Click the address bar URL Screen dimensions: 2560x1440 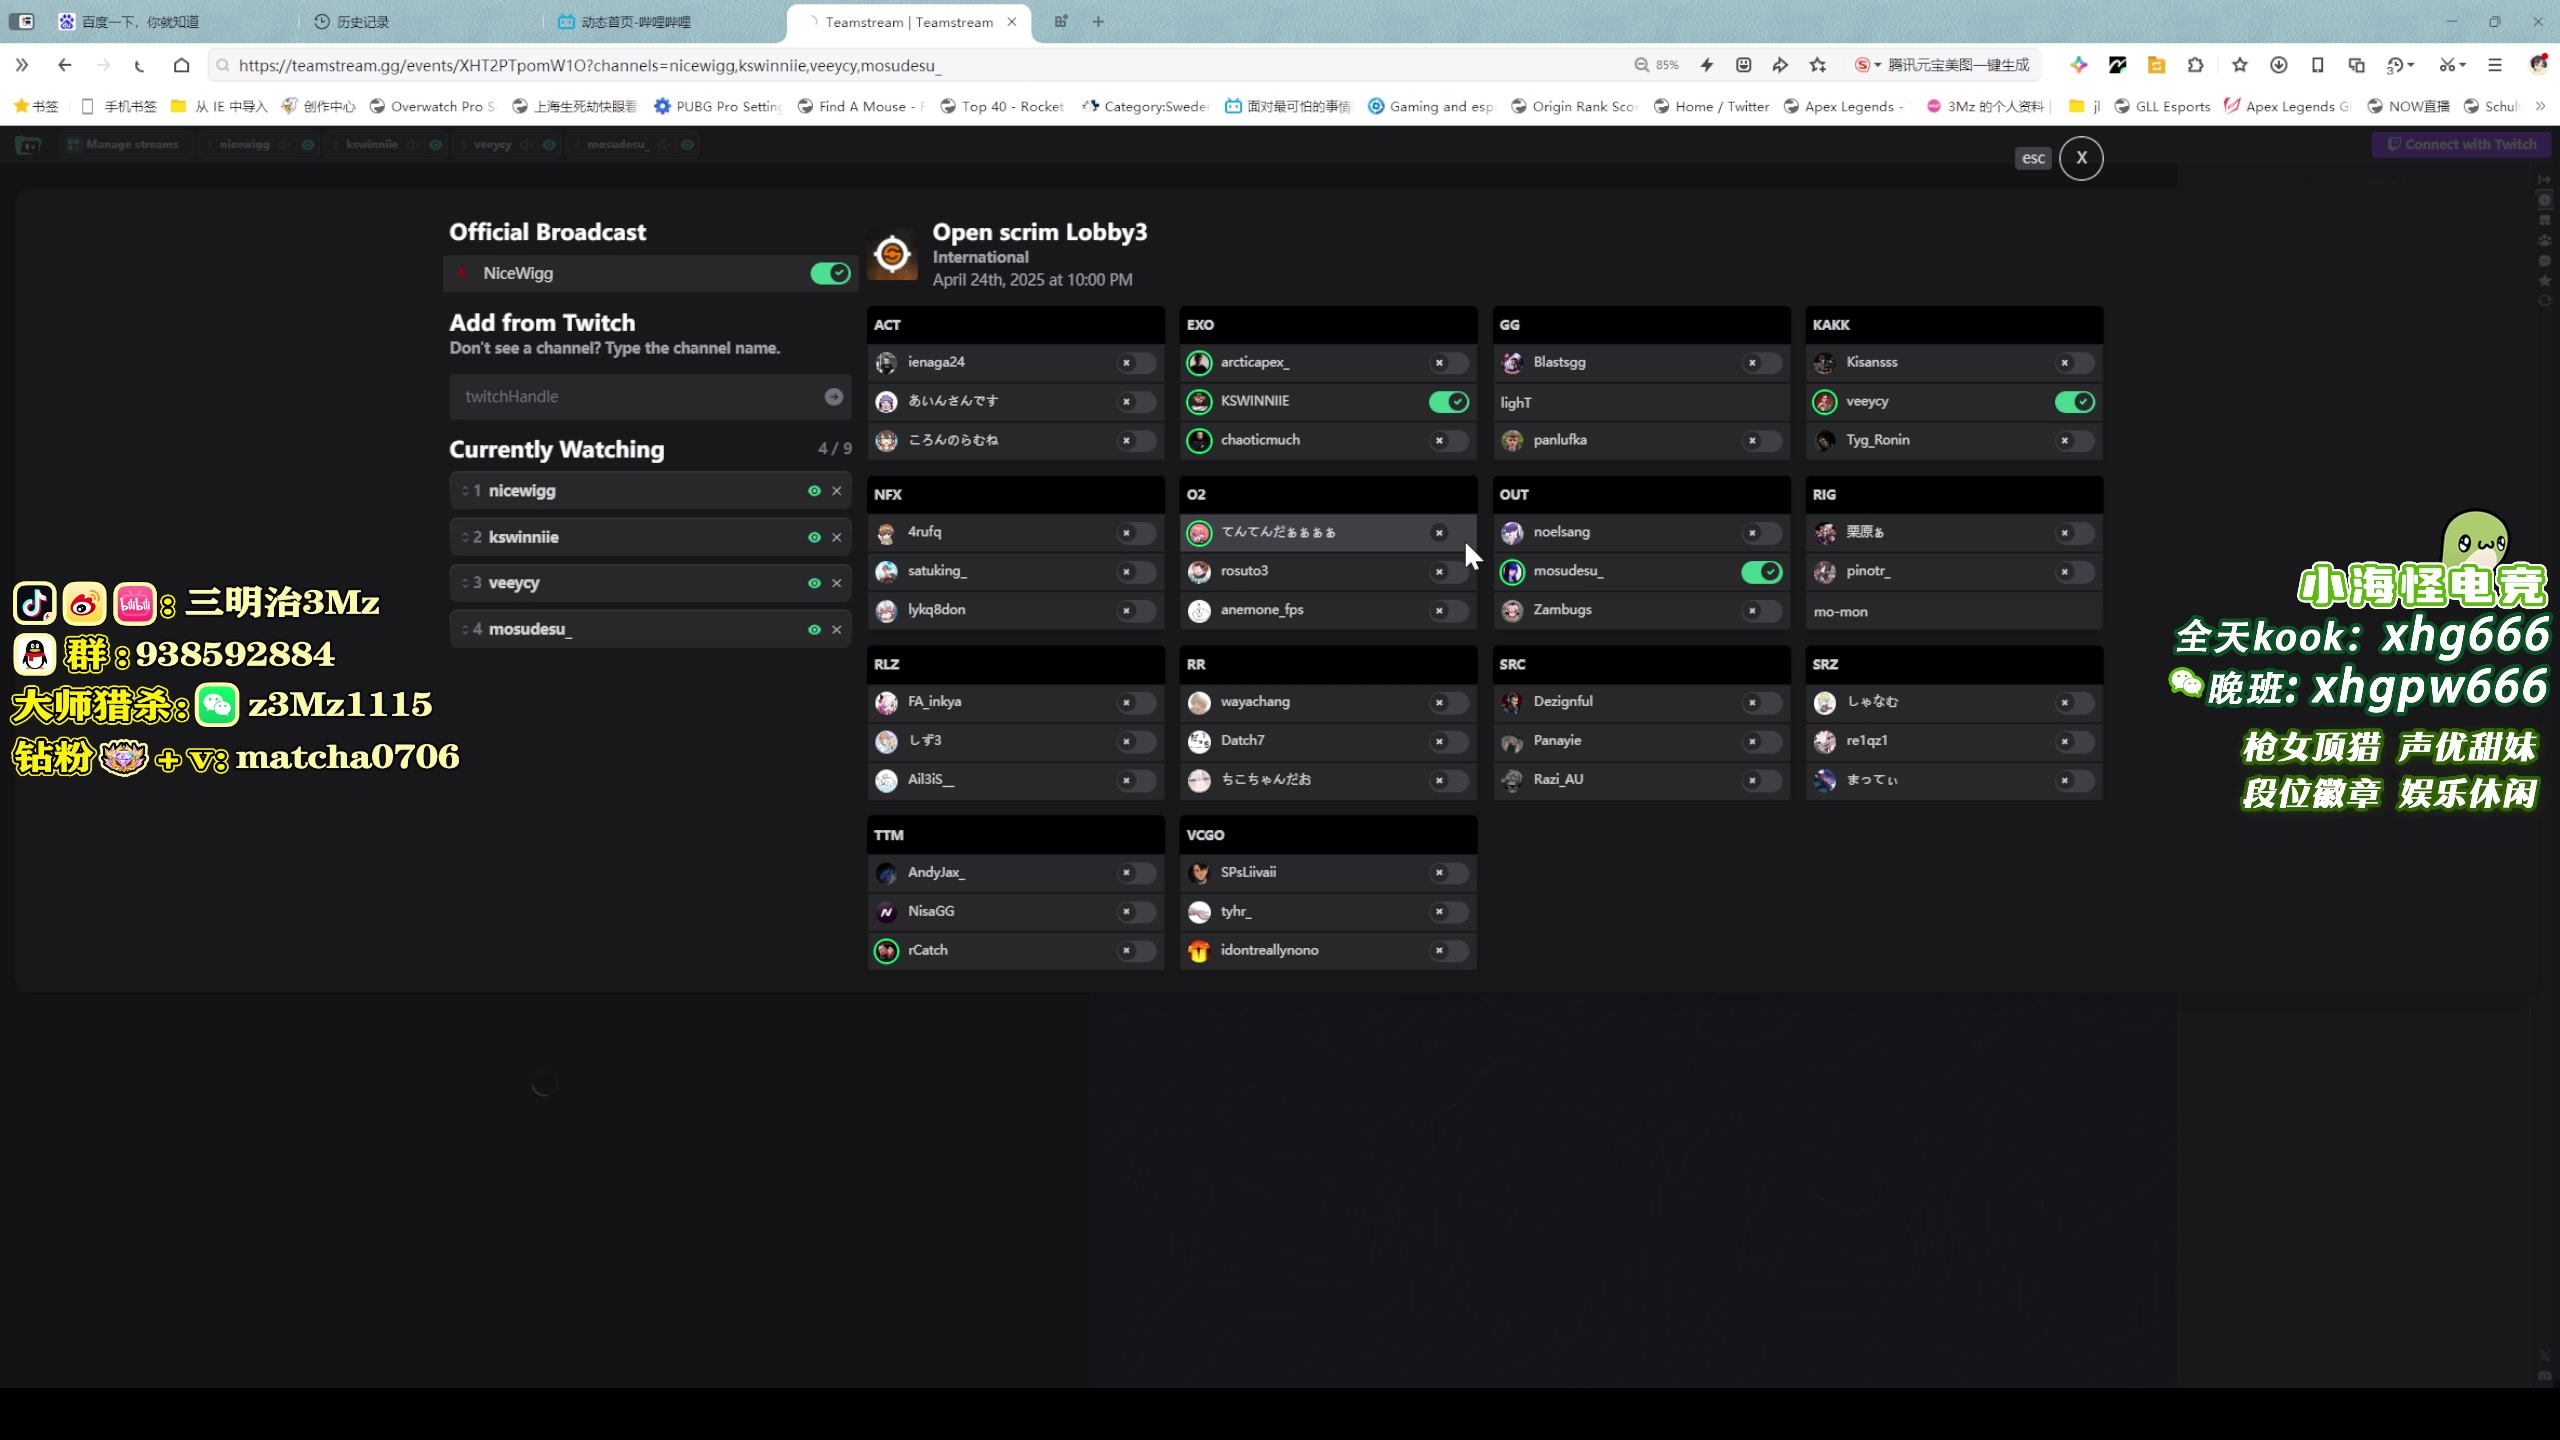[x=590, y=65]
